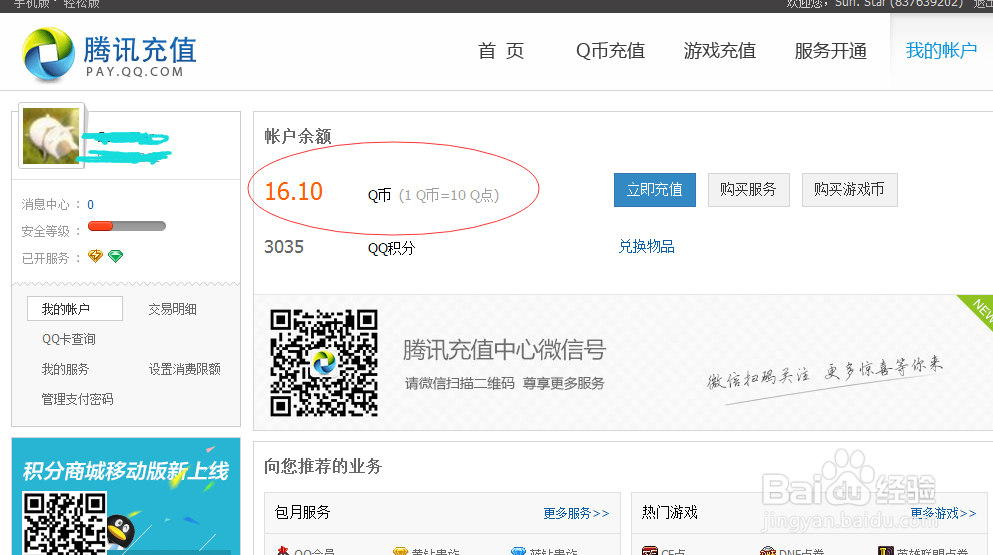Open 设置消费限额 in sidebar
993x555 pixels.
tap(185, 369)
